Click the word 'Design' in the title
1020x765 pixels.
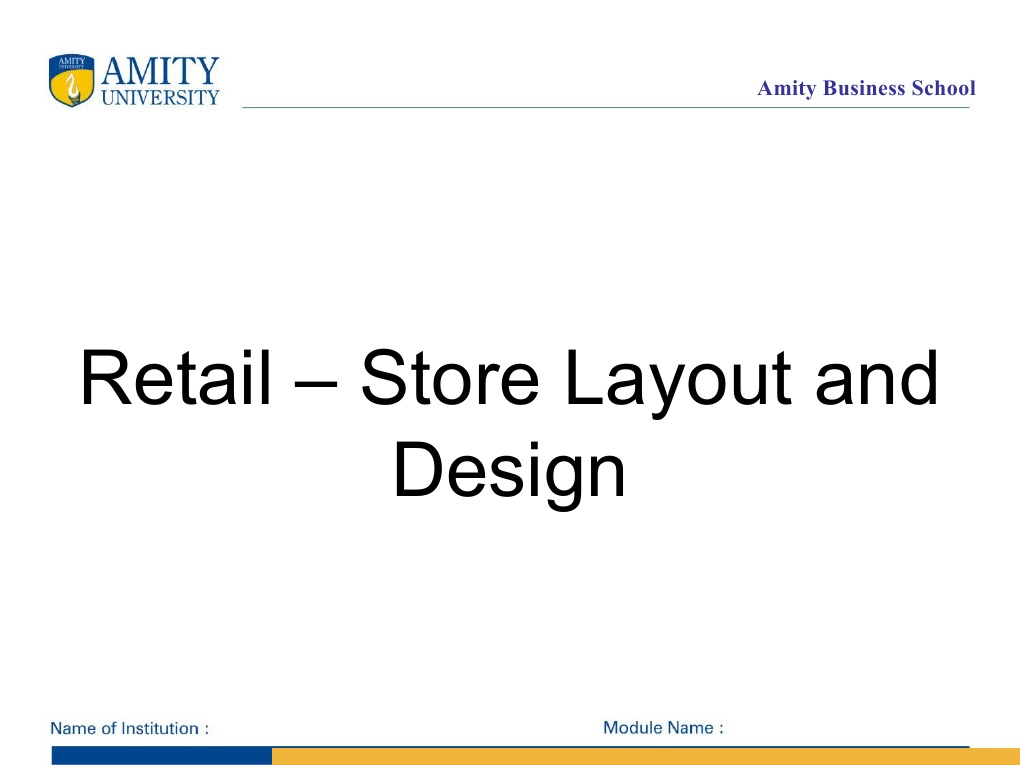(508, 468)
